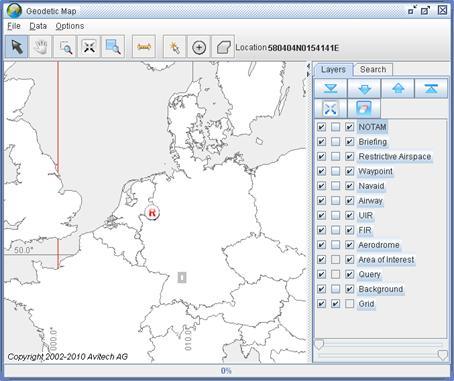Move selected layer up one step
This screenshot has height=381, width=454.
(x=398, y=88)
